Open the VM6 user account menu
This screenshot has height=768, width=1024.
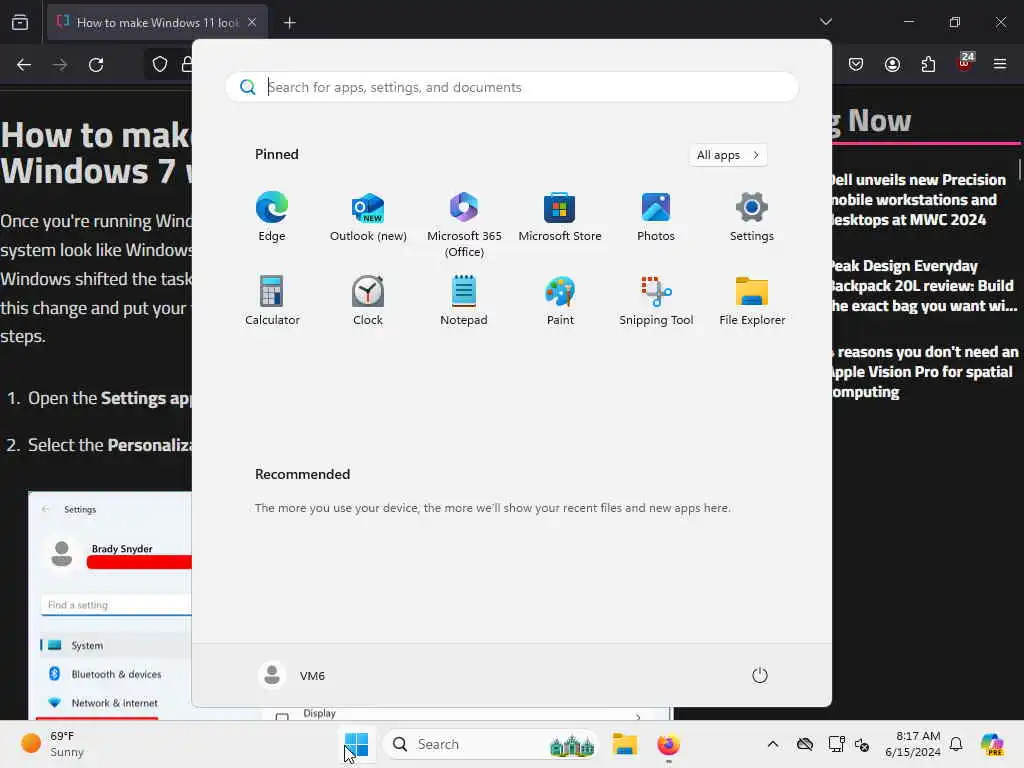click(x=292, y=675)
